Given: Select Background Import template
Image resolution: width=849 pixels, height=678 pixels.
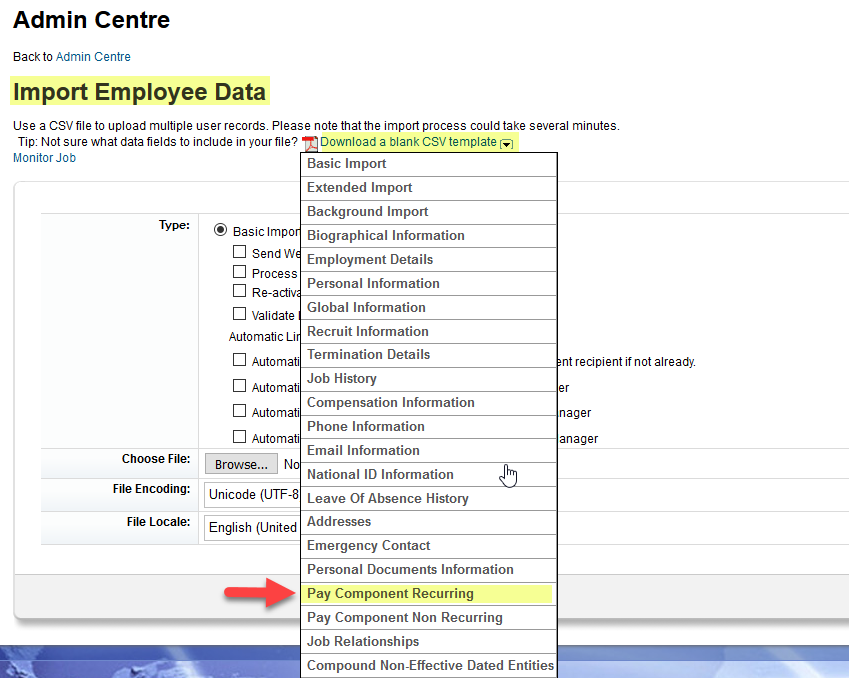Looking at the screenshot, I should 429,212.
